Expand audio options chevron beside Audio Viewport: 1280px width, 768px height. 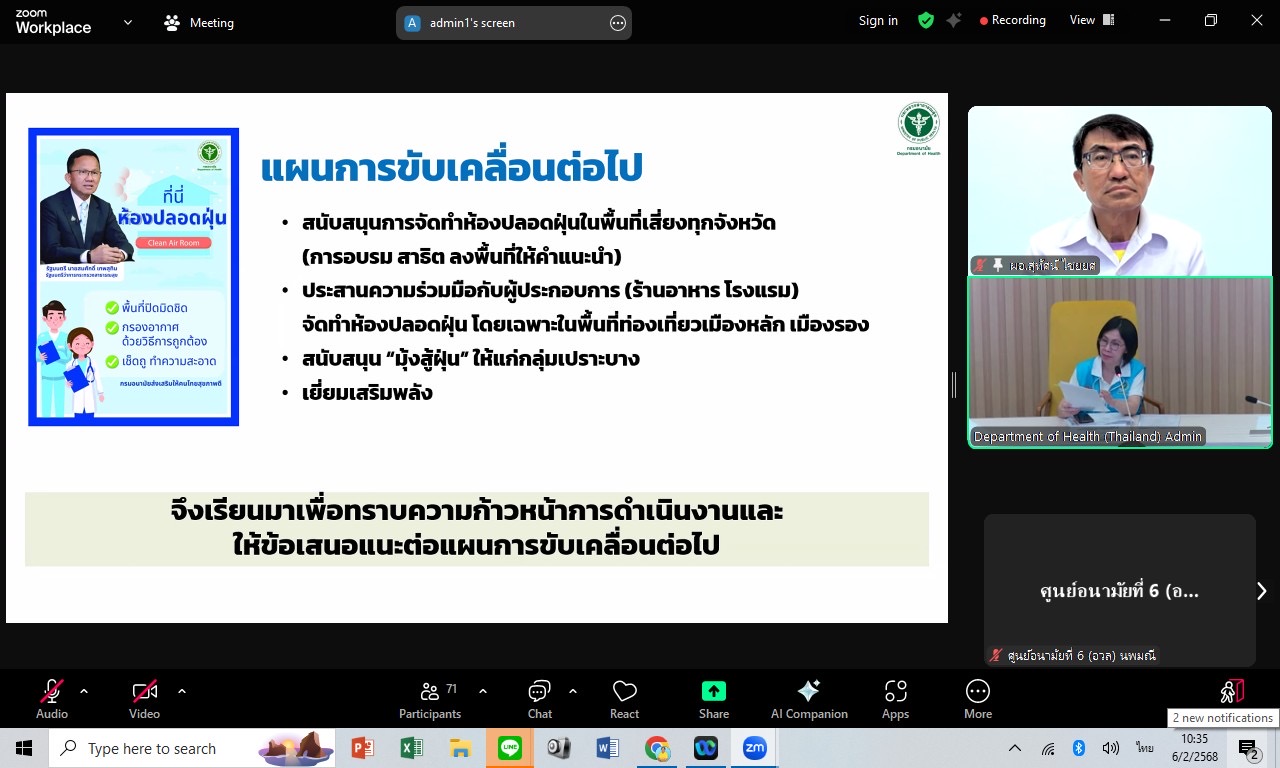pyautogui.click(x=84, y=691)
